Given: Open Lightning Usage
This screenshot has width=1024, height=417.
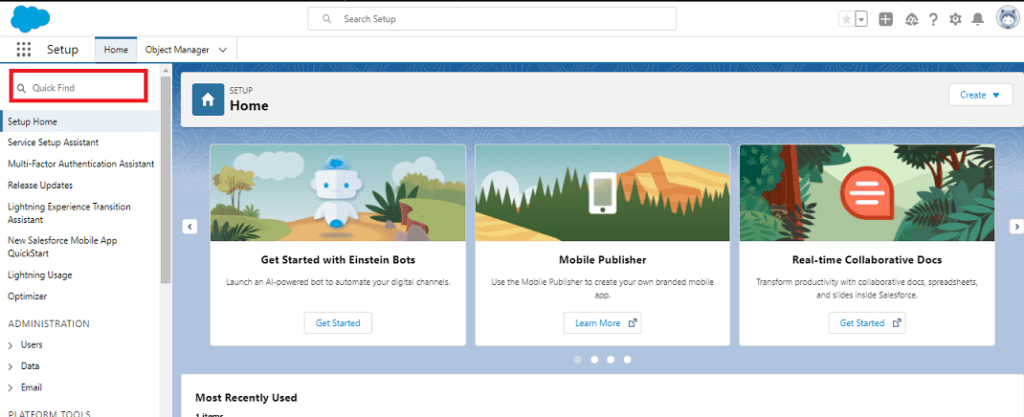Looking at the screenshot, I should (40, 275).
